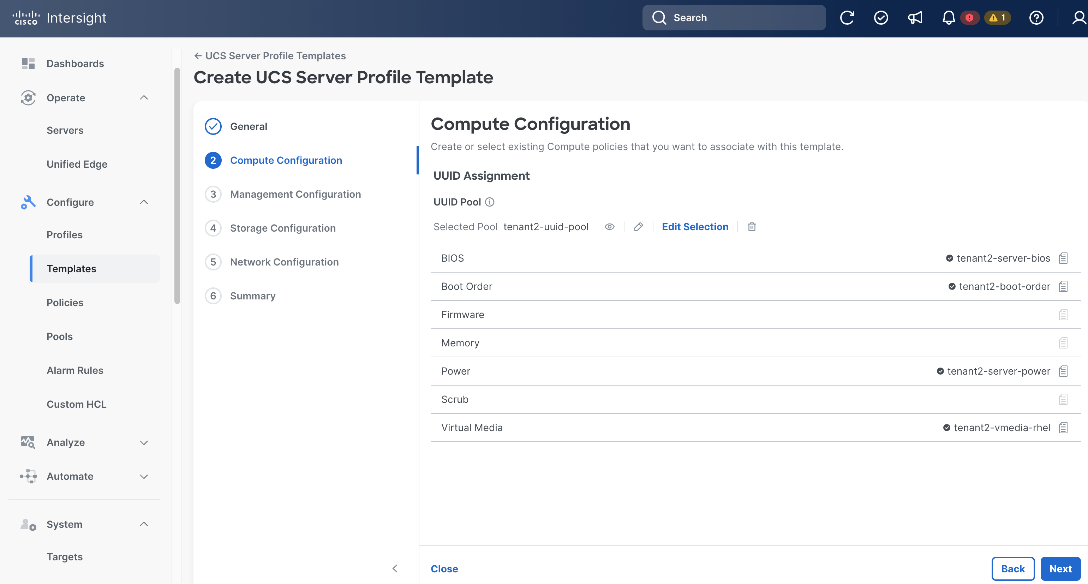Open the announcements megaphone icon
The image size is (1088, 584).
click(x=915, y=18)
